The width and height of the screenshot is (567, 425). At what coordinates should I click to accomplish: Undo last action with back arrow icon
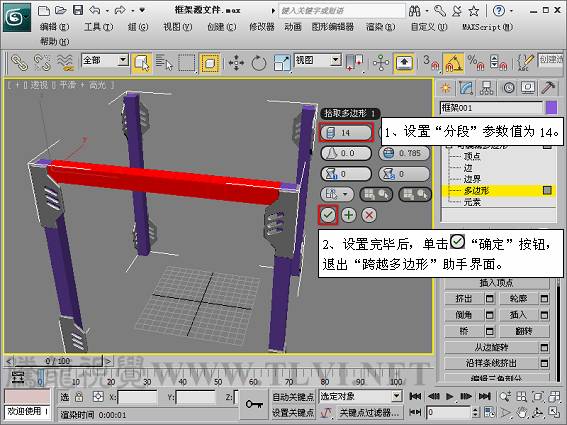[95, 10]
